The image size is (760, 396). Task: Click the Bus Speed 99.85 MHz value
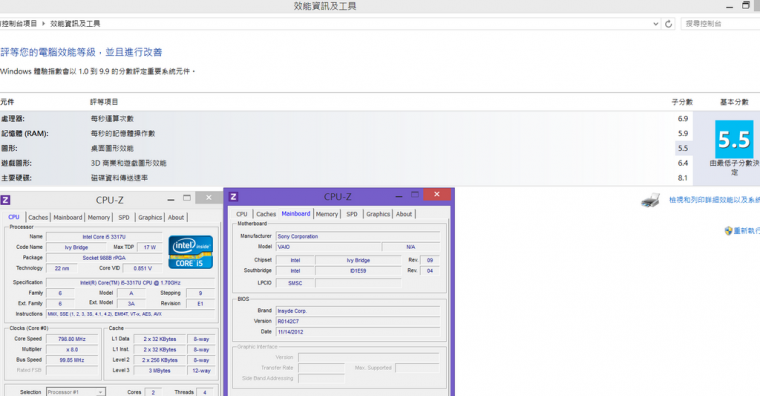coord(72,360)
